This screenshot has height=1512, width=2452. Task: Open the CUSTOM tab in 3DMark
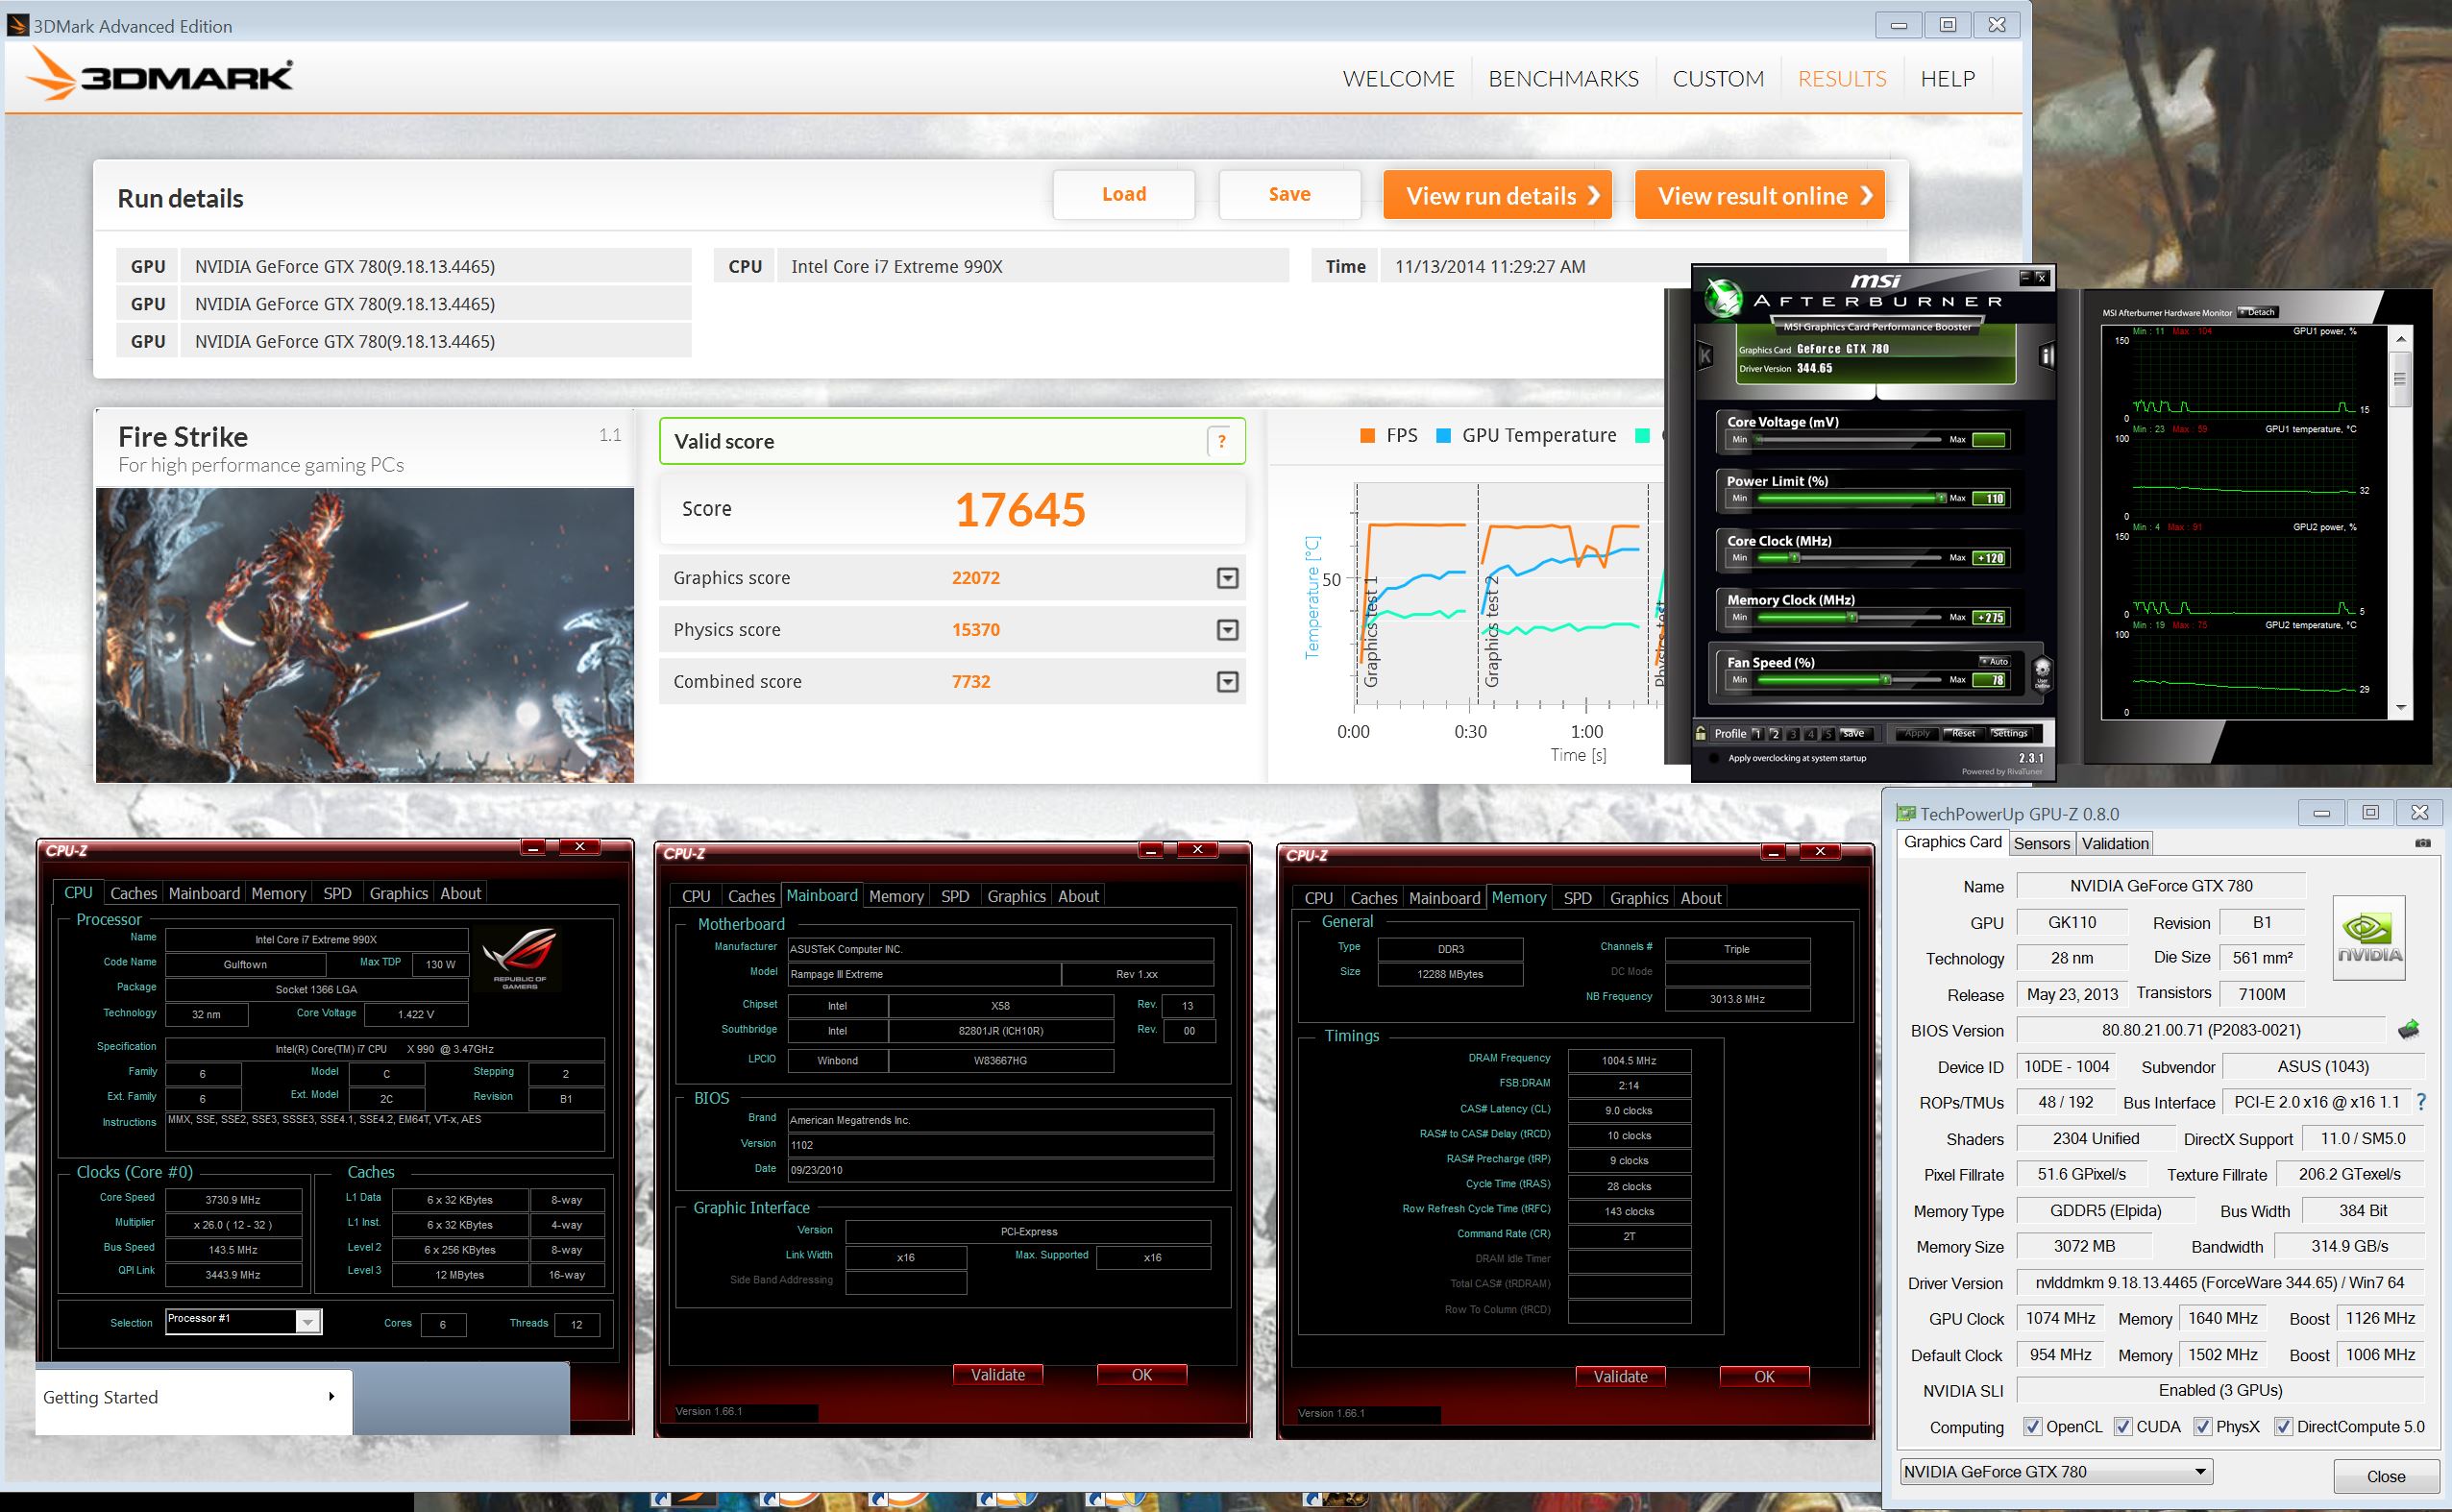1718,79
